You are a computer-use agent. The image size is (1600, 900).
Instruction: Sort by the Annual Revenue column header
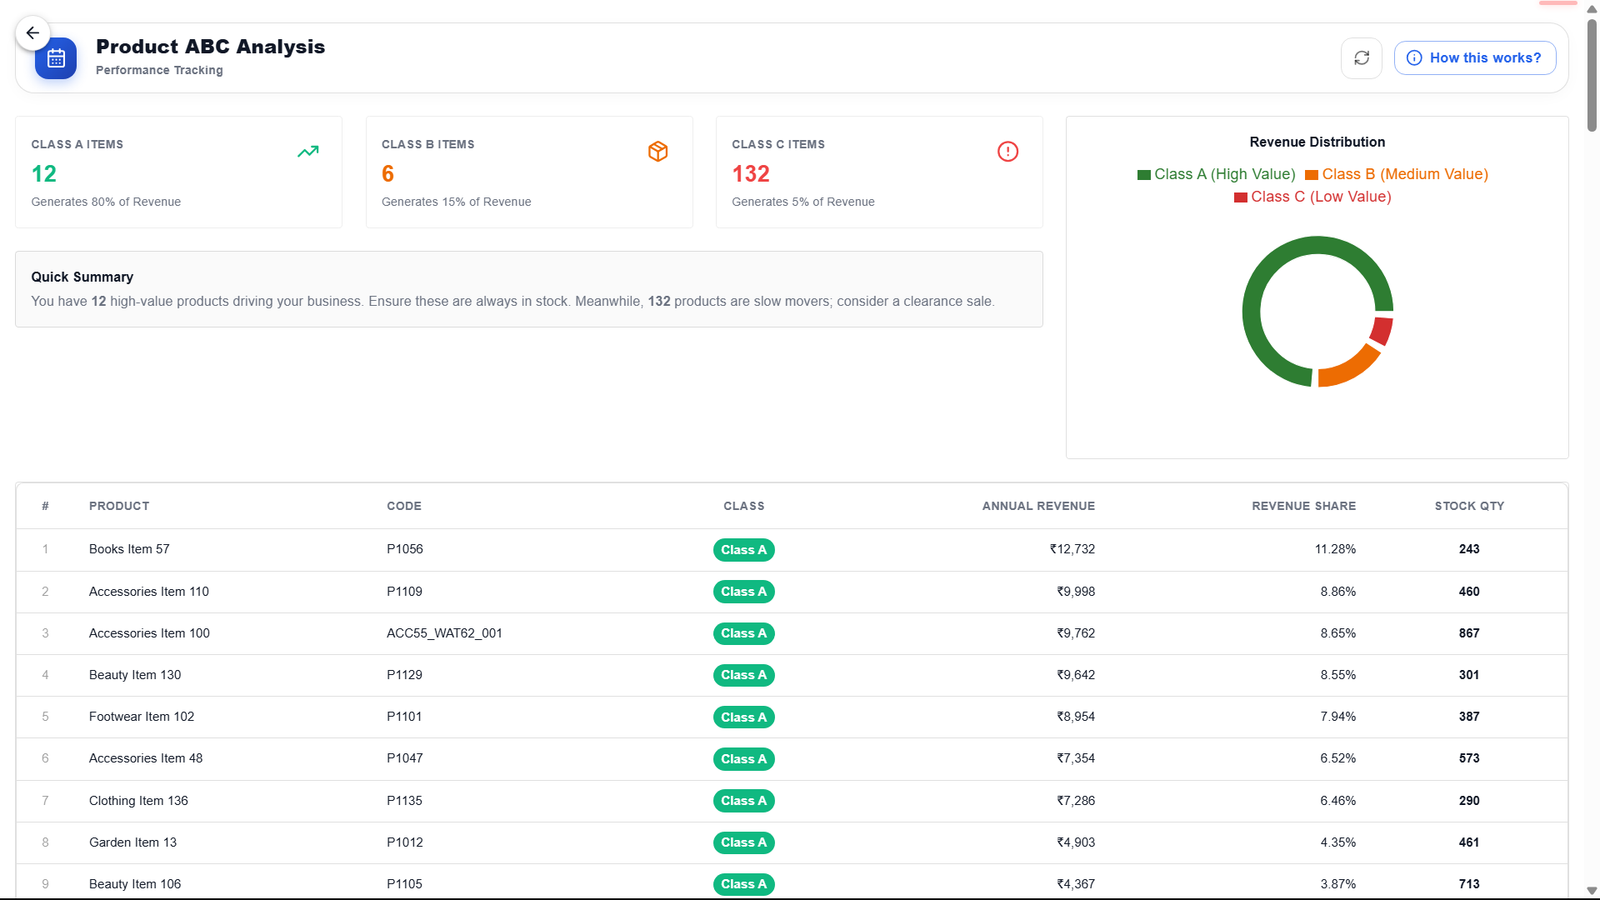pos(1038,506)
